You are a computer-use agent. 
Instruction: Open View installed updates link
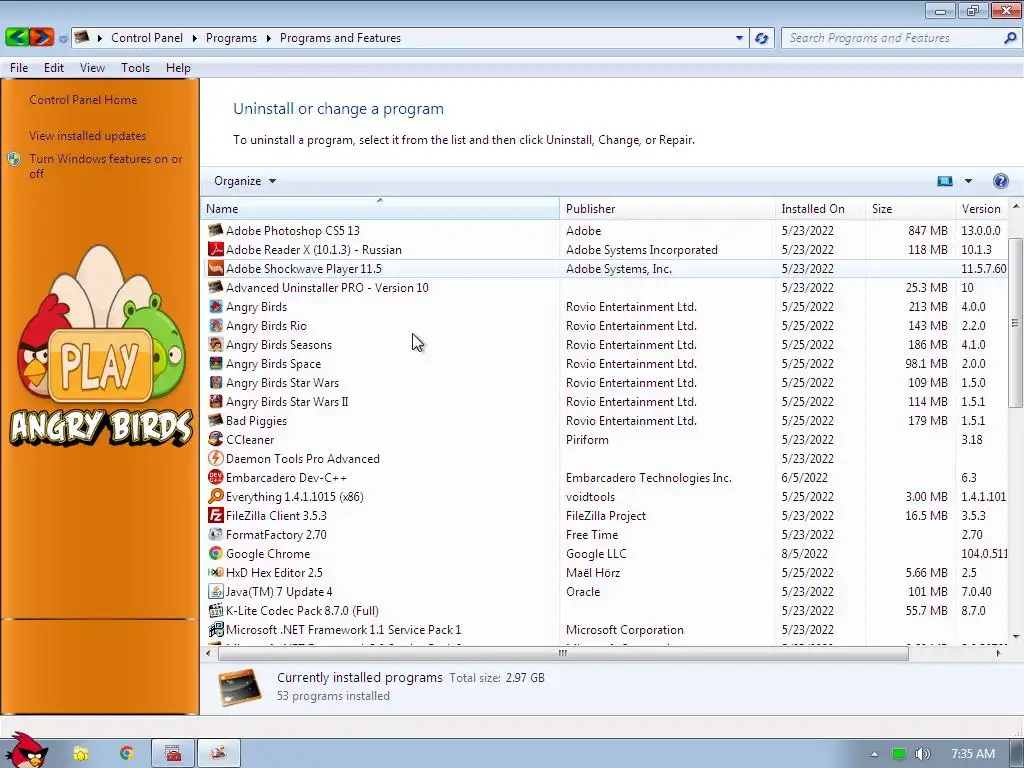point(88,136)
